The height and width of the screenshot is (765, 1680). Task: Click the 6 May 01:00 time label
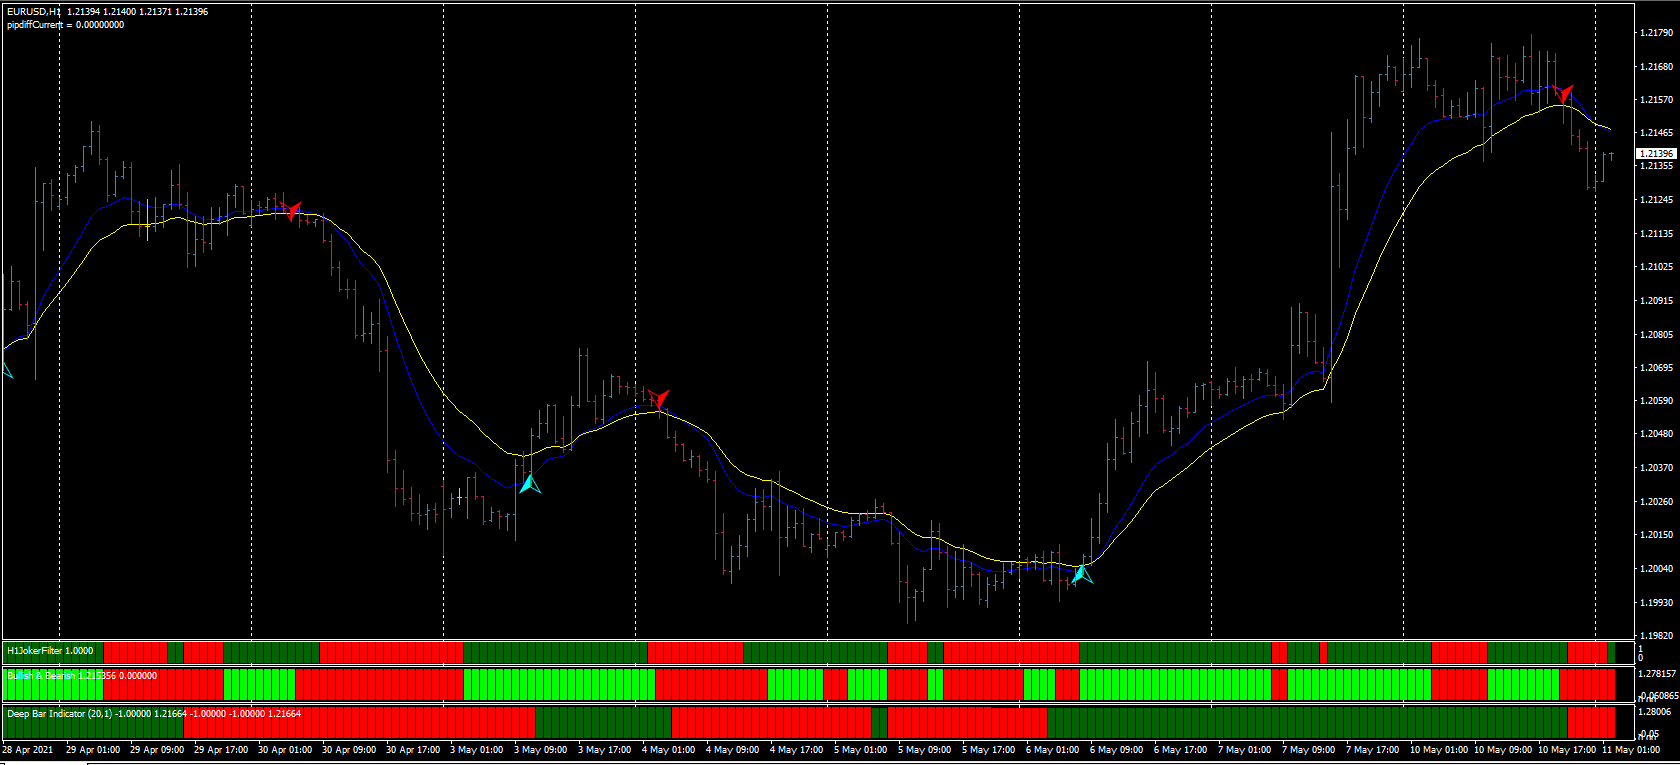pos(1053,750)
